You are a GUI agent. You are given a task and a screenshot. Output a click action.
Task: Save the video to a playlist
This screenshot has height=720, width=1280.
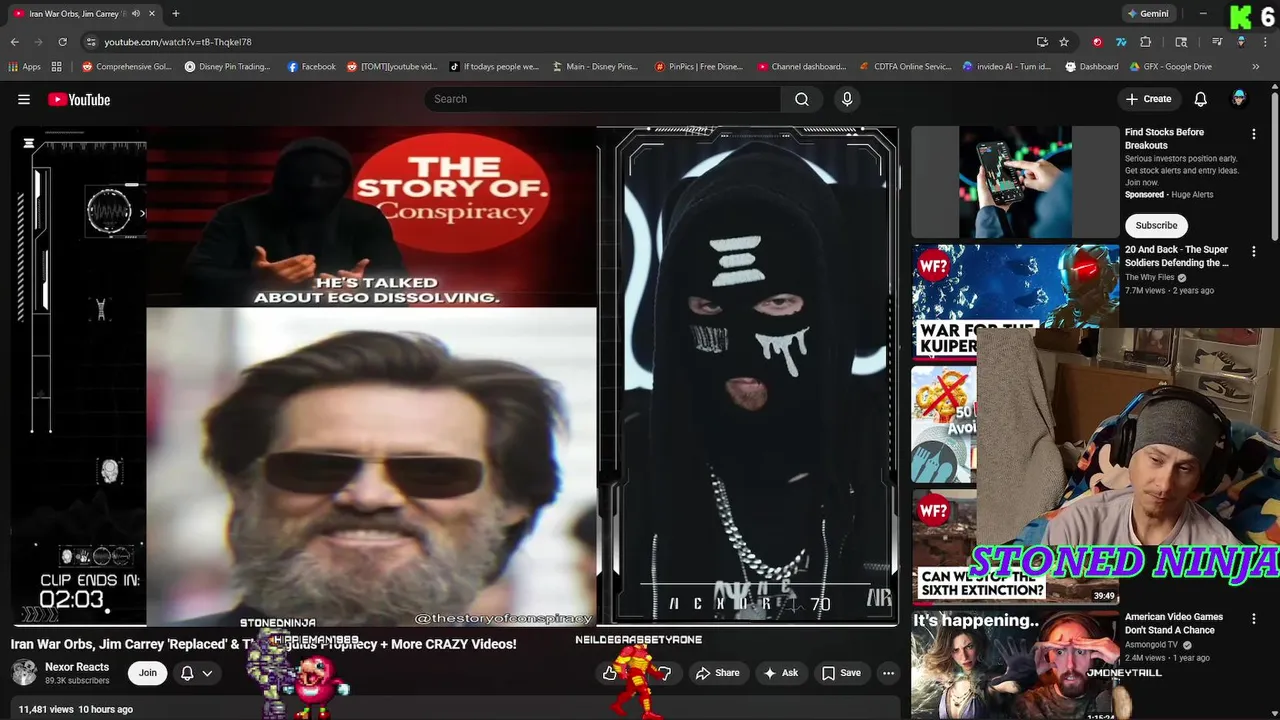pos(840,673)
